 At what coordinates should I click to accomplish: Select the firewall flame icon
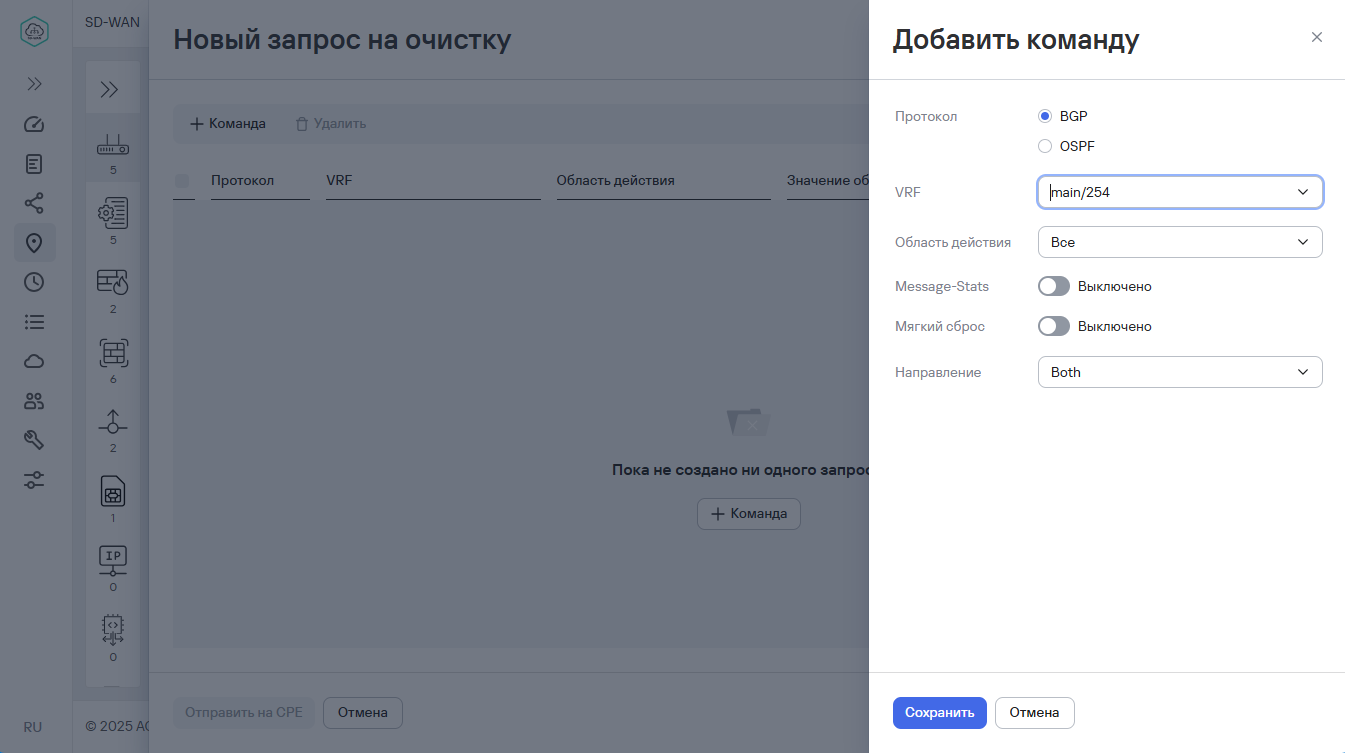click(113, 283)
